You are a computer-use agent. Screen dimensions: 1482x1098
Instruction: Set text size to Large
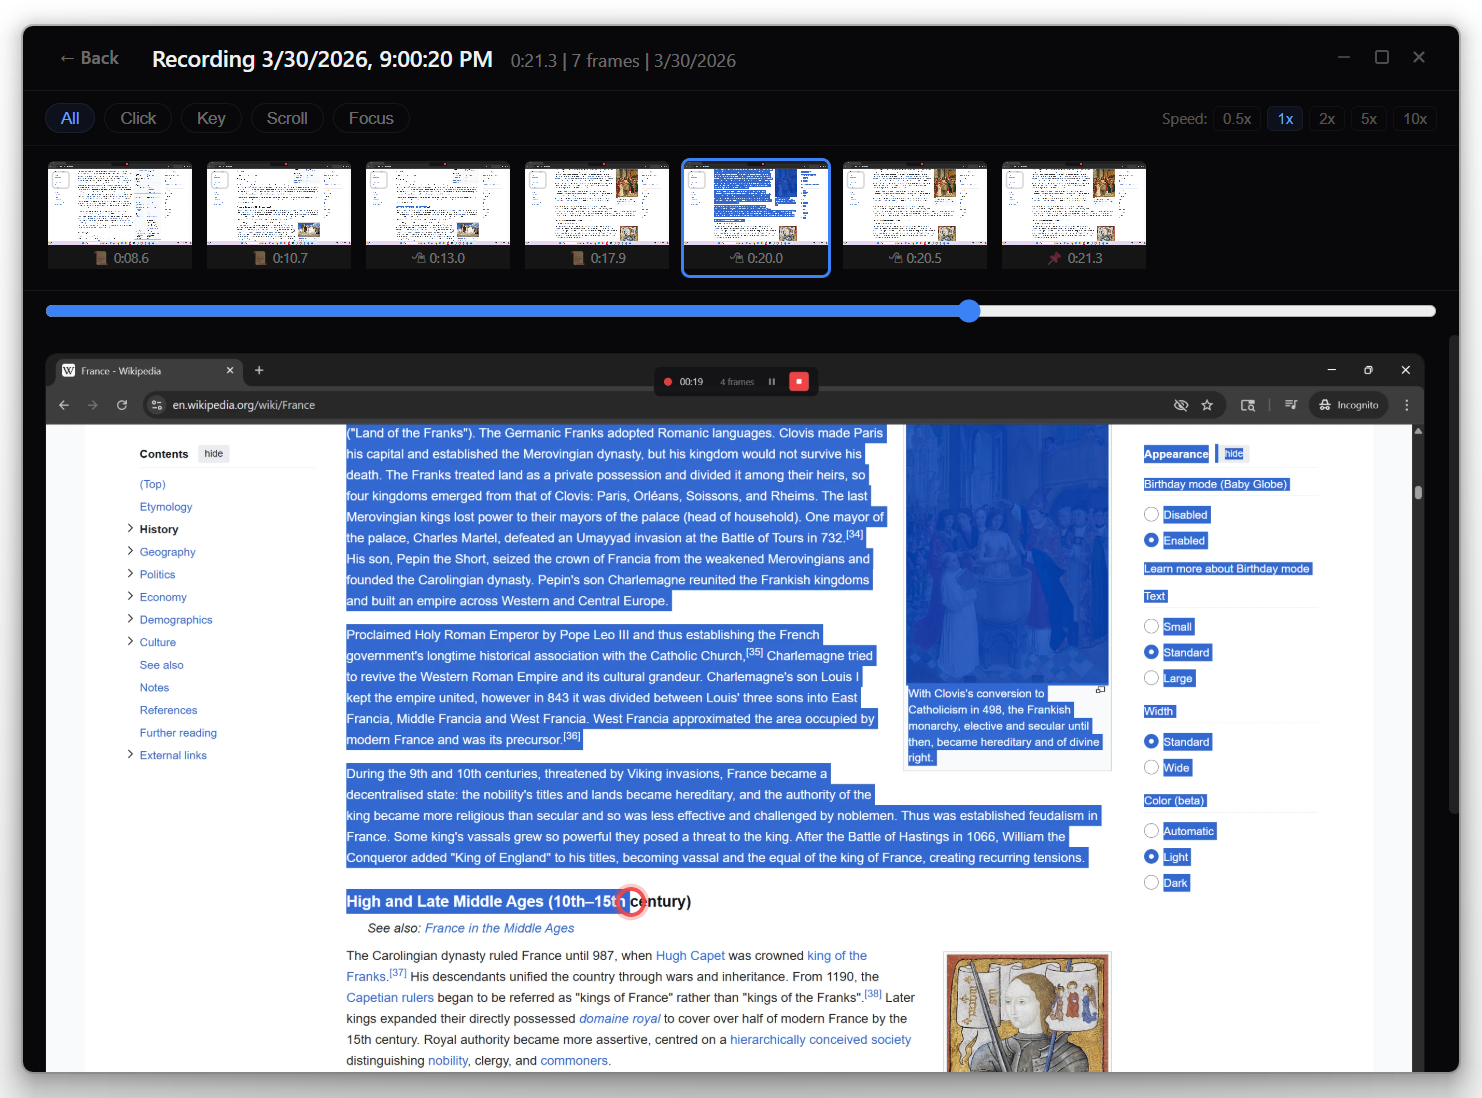coord(1151,677)
